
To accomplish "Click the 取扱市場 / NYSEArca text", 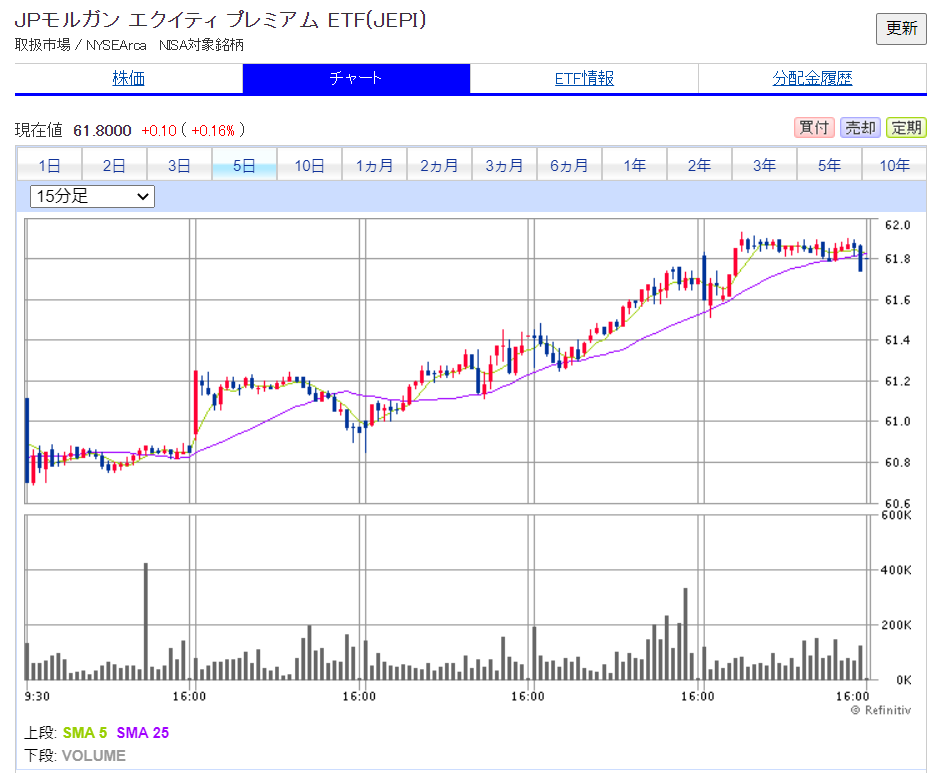I will pos(80,45).
